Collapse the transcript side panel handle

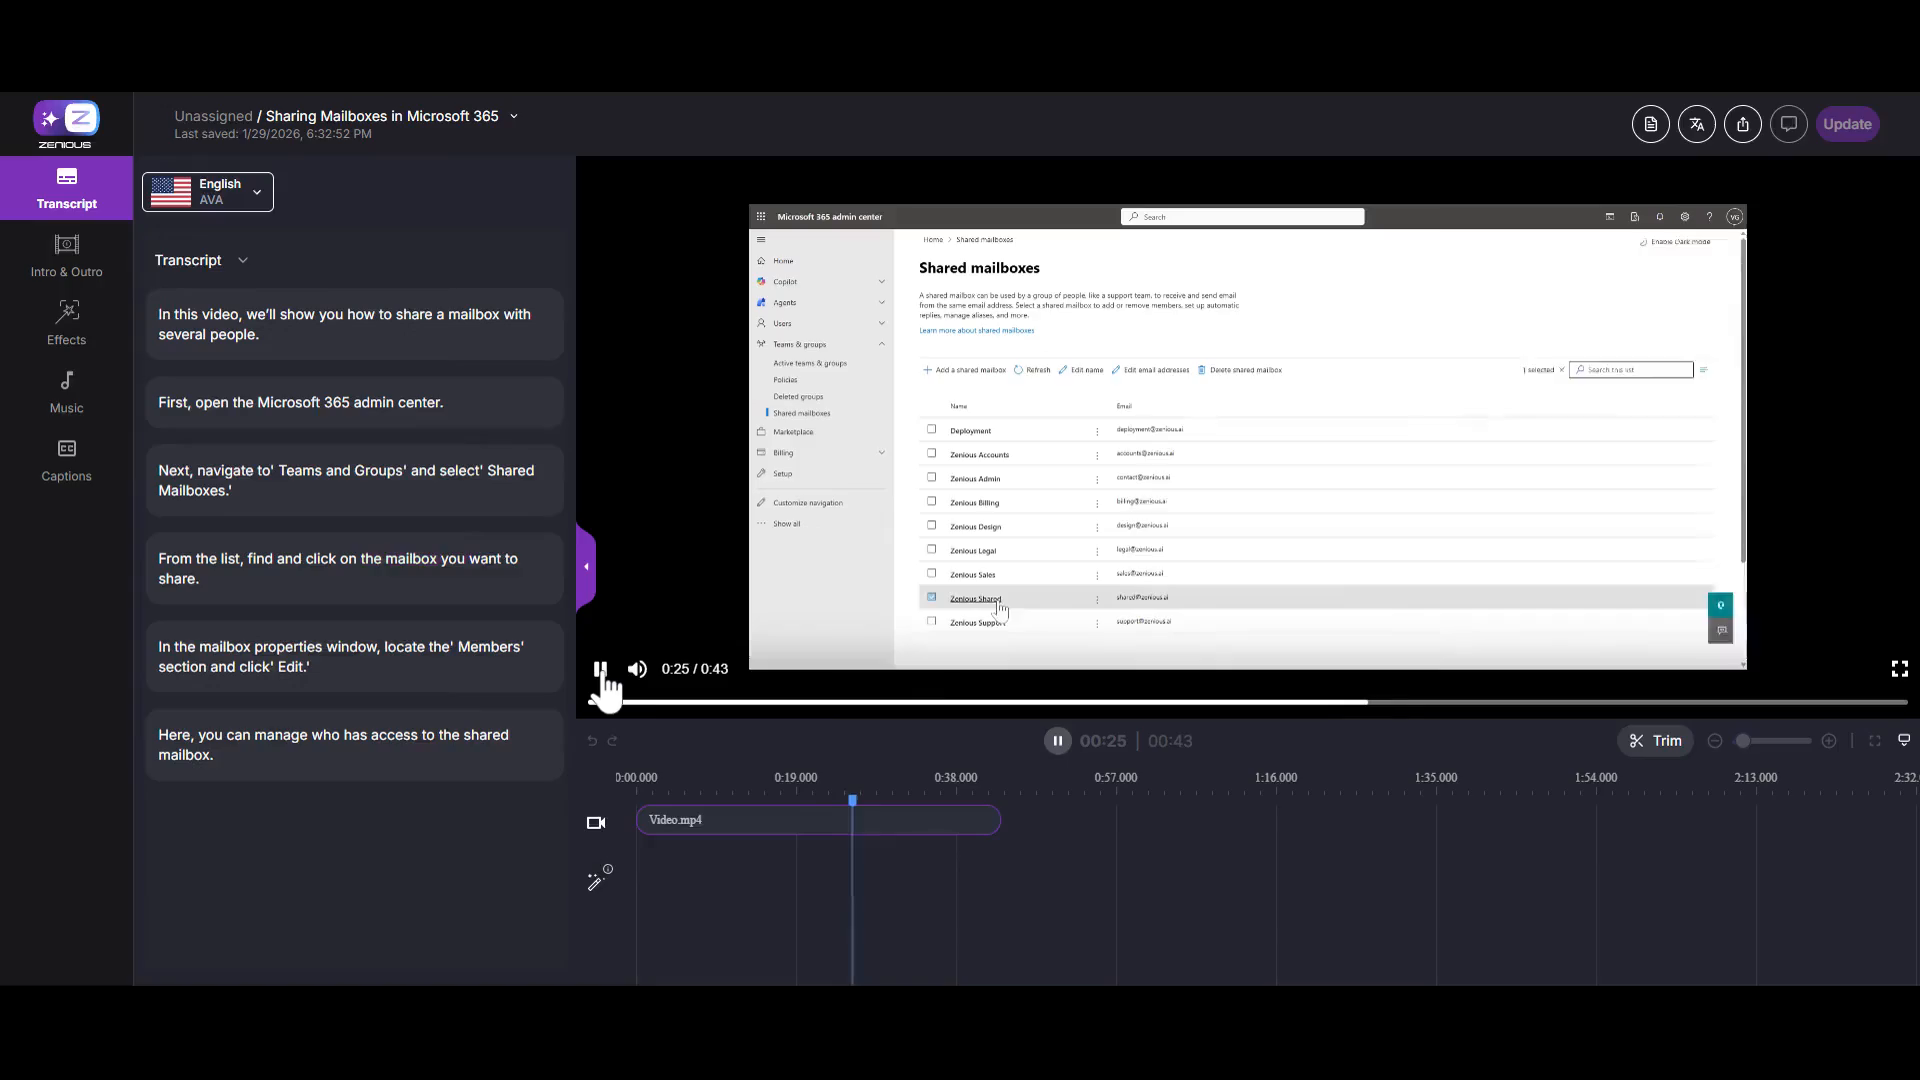tap(586, 567)
